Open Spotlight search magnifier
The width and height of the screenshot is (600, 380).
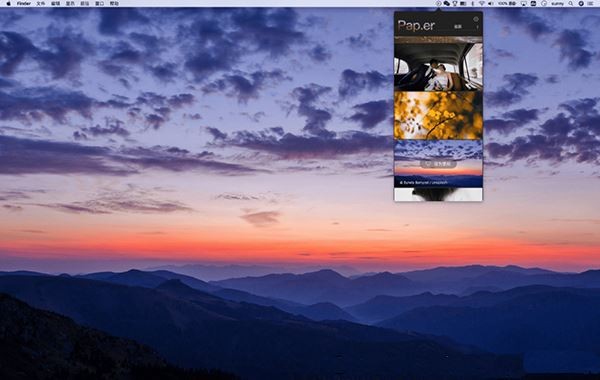[571, 3]
